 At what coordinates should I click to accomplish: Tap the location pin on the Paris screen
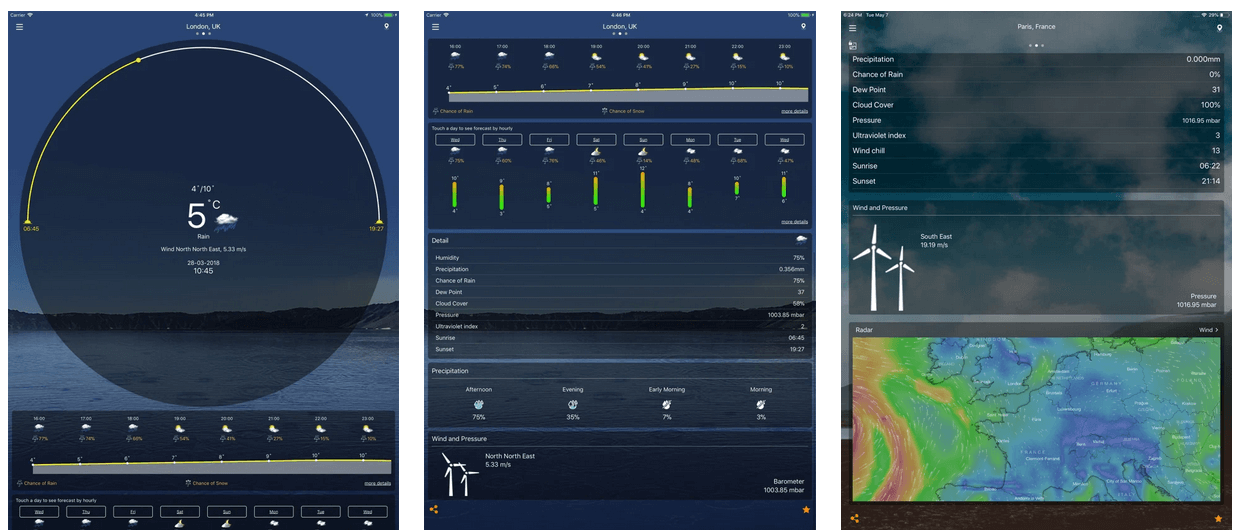[x=1219, y=28]
